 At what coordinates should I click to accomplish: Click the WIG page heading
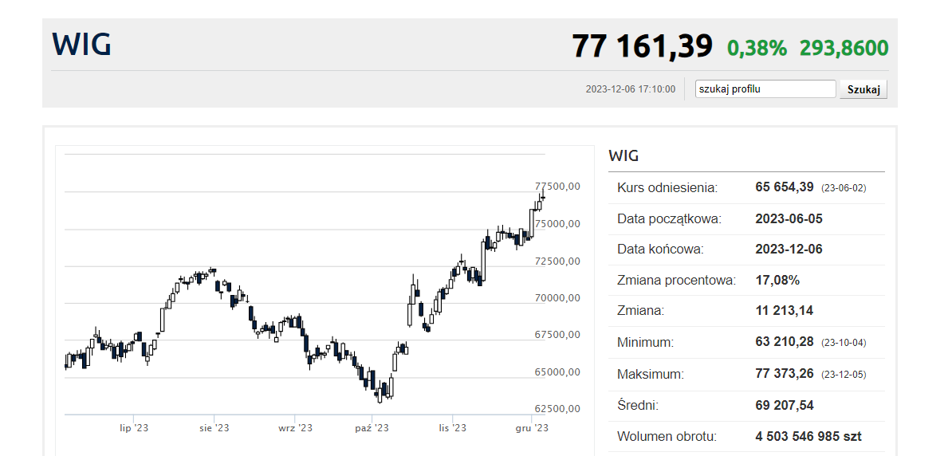coord(82,45)
